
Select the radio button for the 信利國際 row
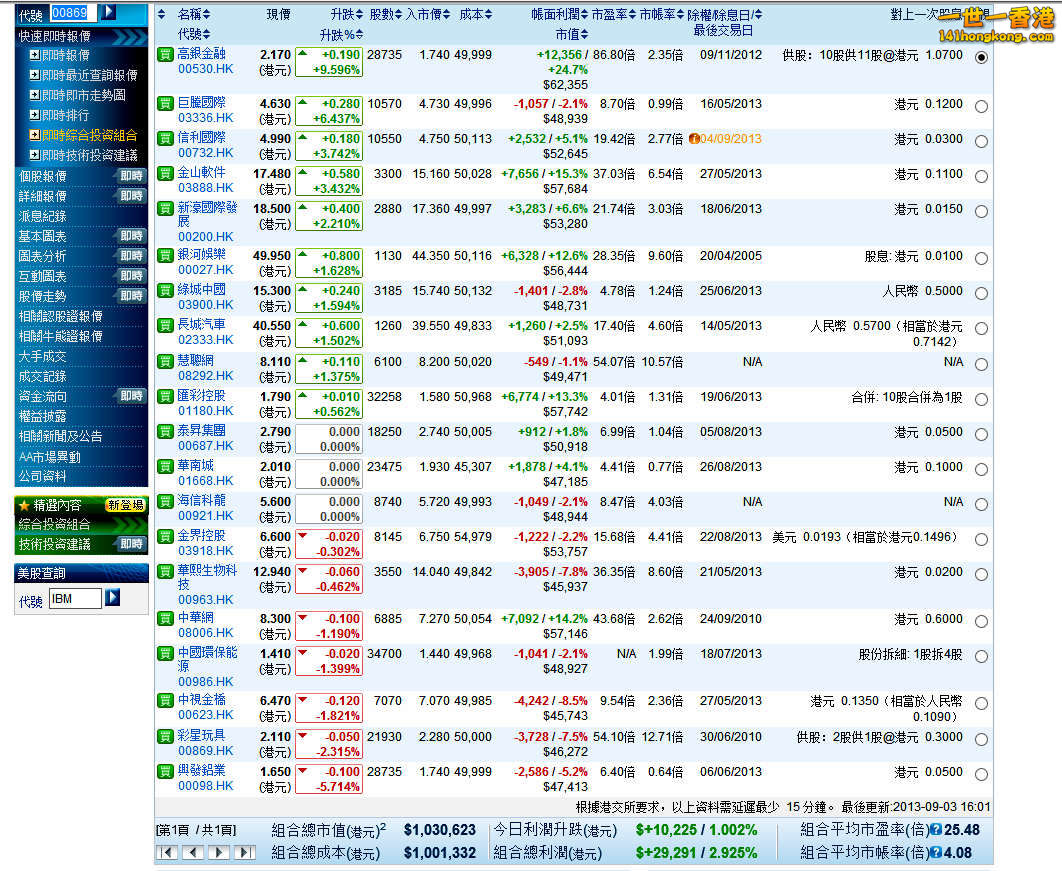coord(981,142)
